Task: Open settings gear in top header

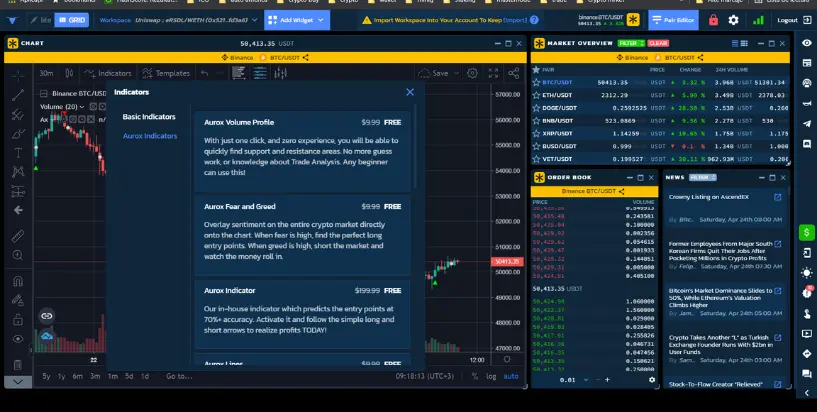Action: pyautogui.click(x=733, y=20)
